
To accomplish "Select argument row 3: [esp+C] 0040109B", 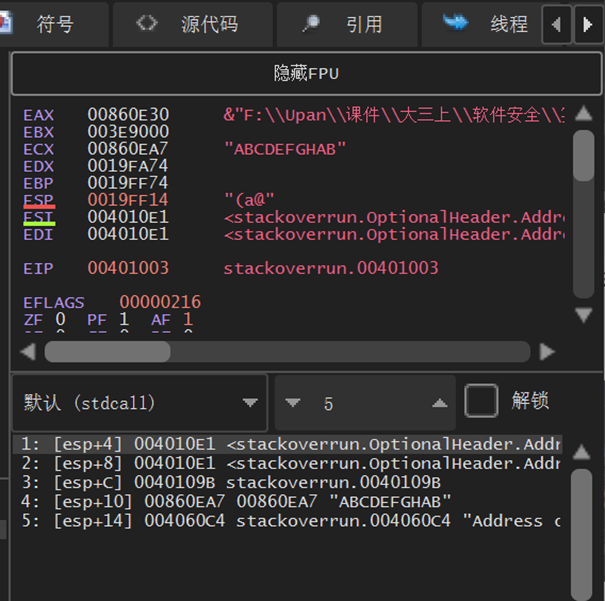I will pyautogui.click(x=287, y=483).
